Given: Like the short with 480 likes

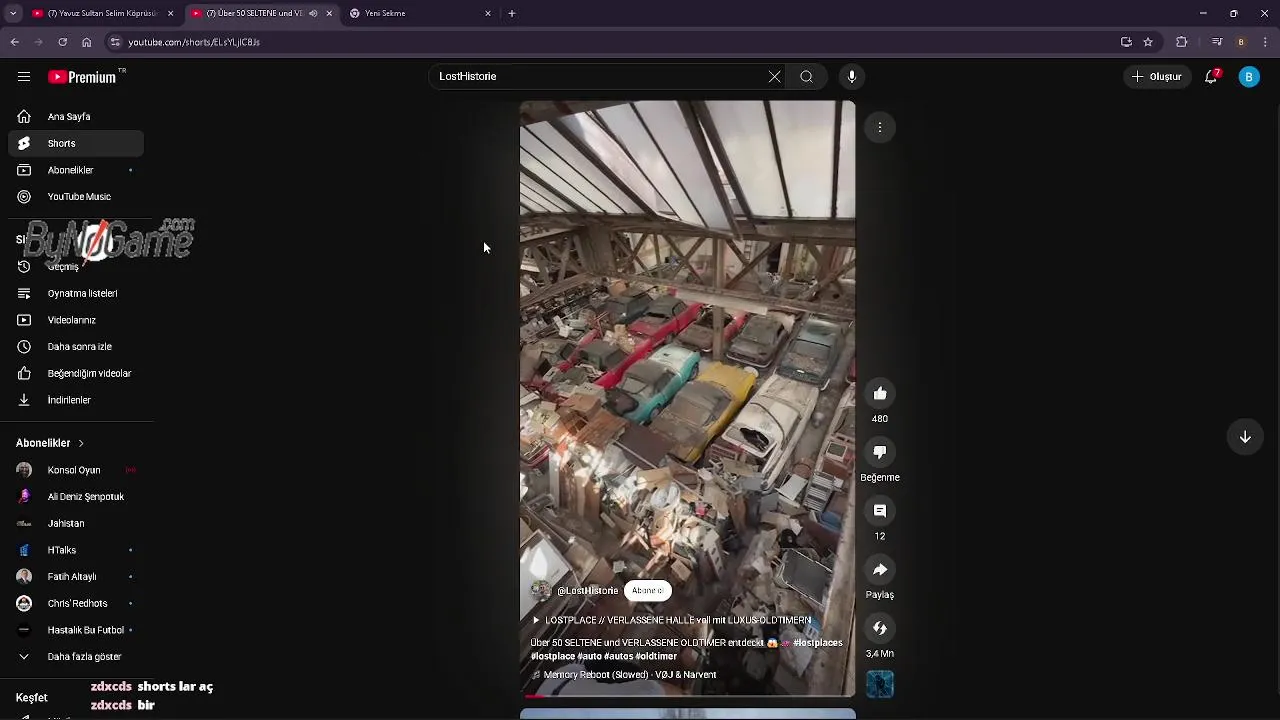Looking at the screenshot, I should [x=880, y=394].
